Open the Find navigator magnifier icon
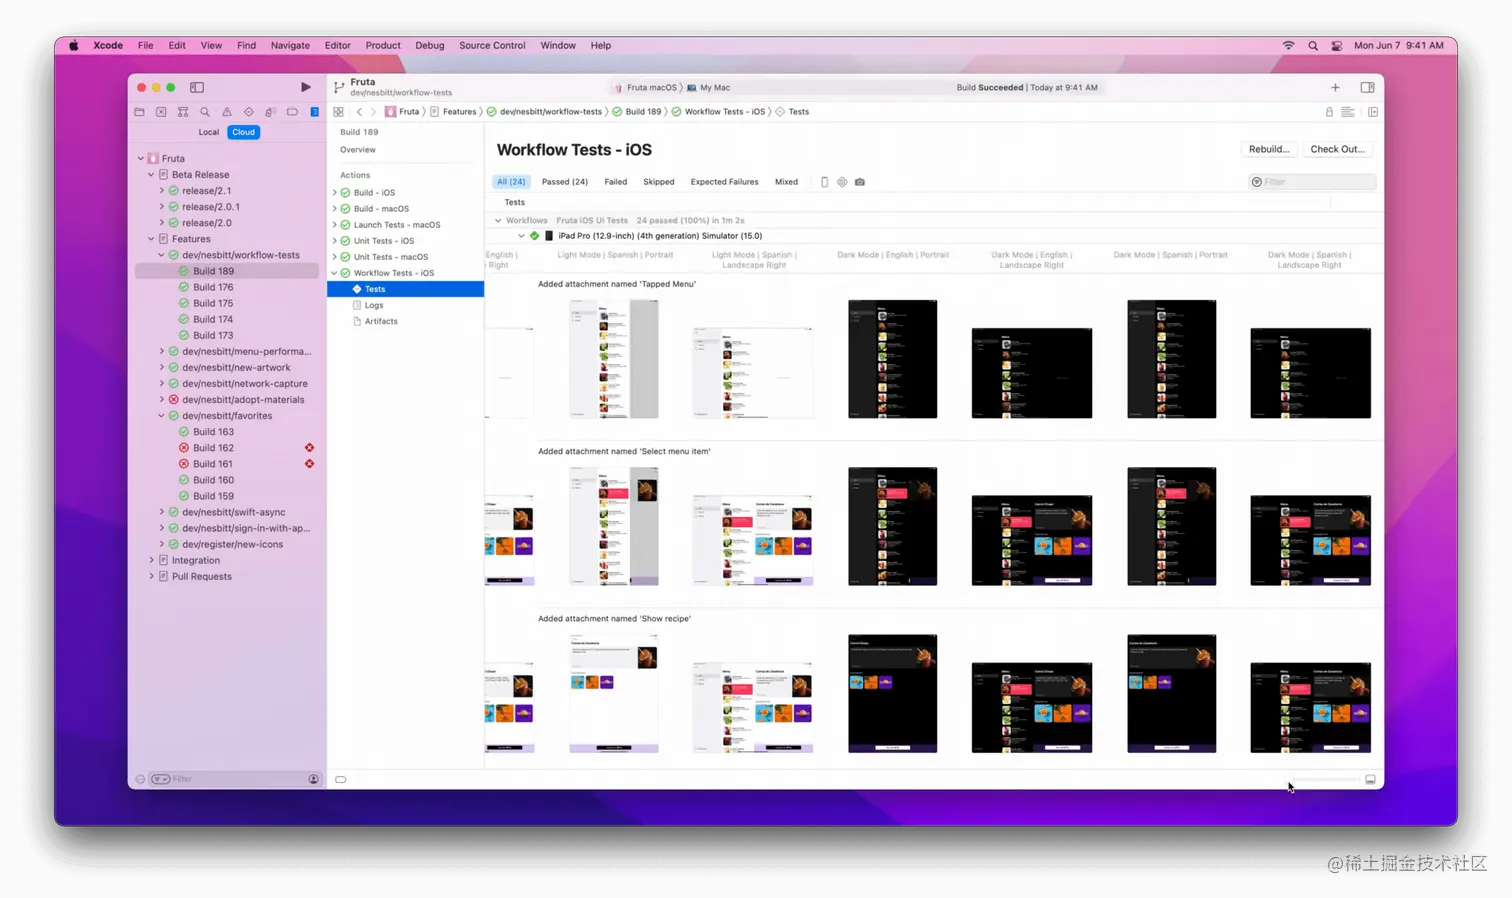The height and width of the screenshot is (898, 1512). (205, 112)
